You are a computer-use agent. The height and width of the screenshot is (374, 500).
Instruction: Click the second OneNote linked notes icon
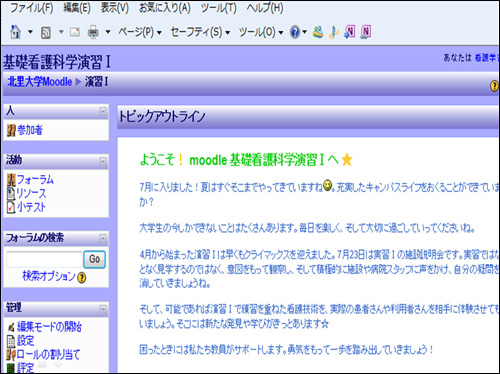coord(366,32)
